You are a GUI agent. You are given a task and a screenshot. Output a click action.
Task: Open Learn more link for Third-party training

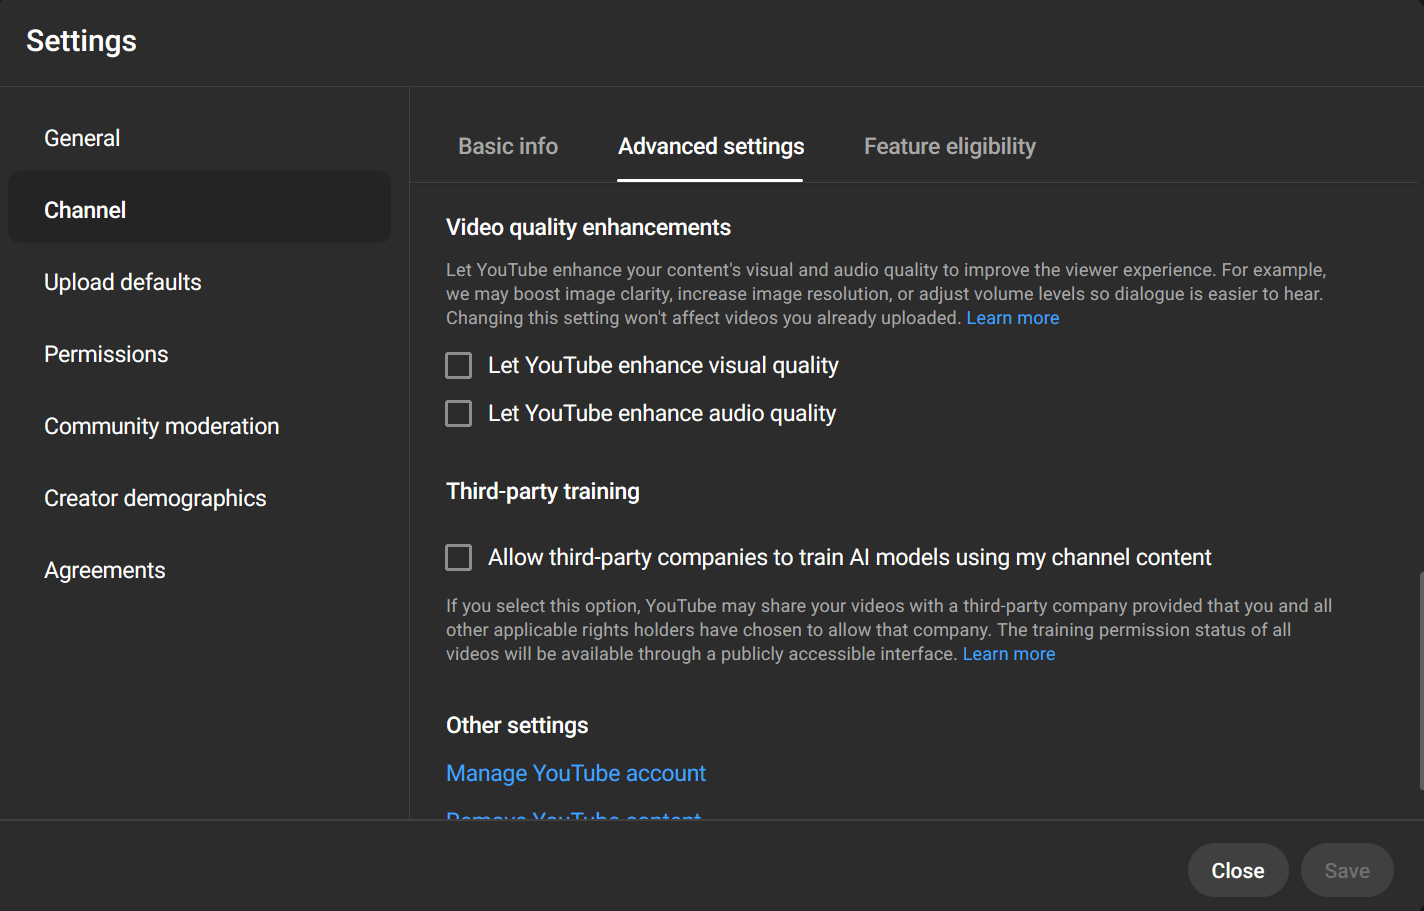[x=1008, y=654]
